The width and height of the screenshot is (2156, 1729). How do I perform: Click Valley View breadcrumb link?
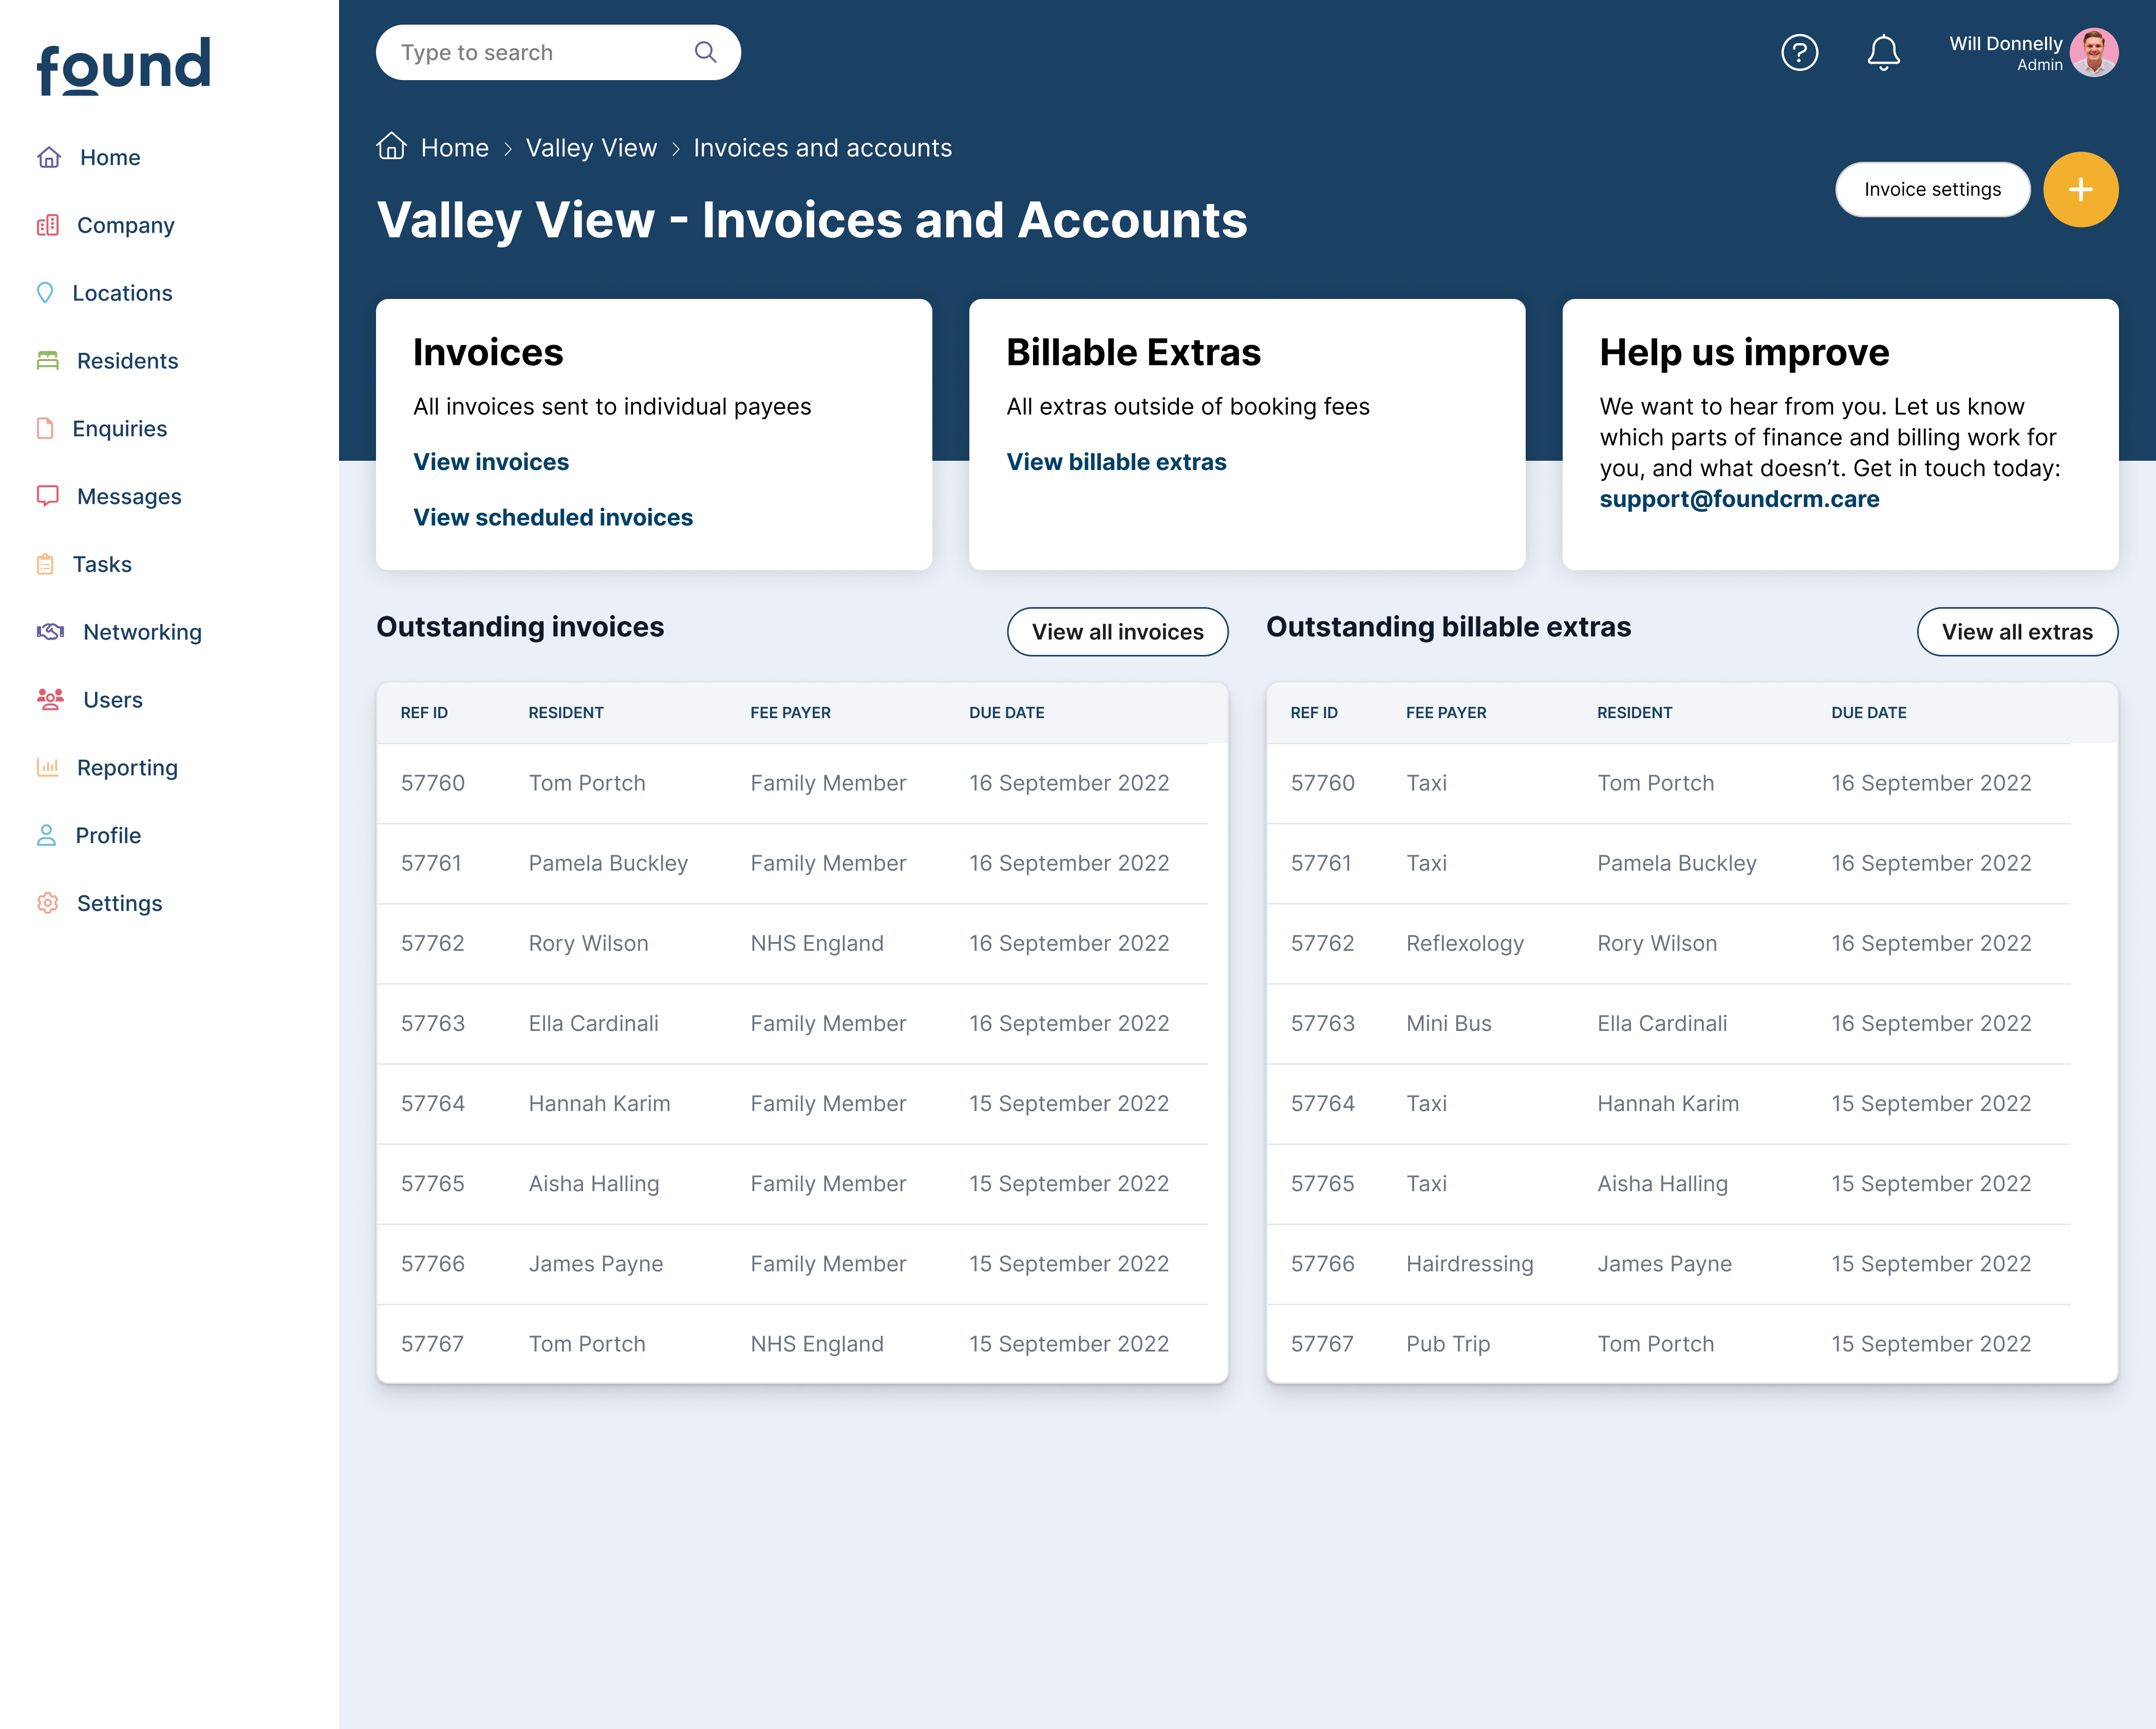pos(590,148)
